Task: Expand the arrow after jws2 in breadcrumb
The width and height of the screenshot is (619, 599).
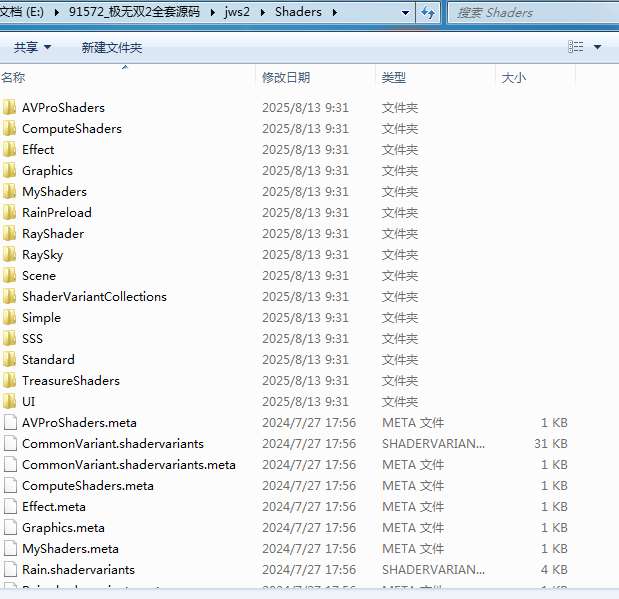Action: click(263, 13)
